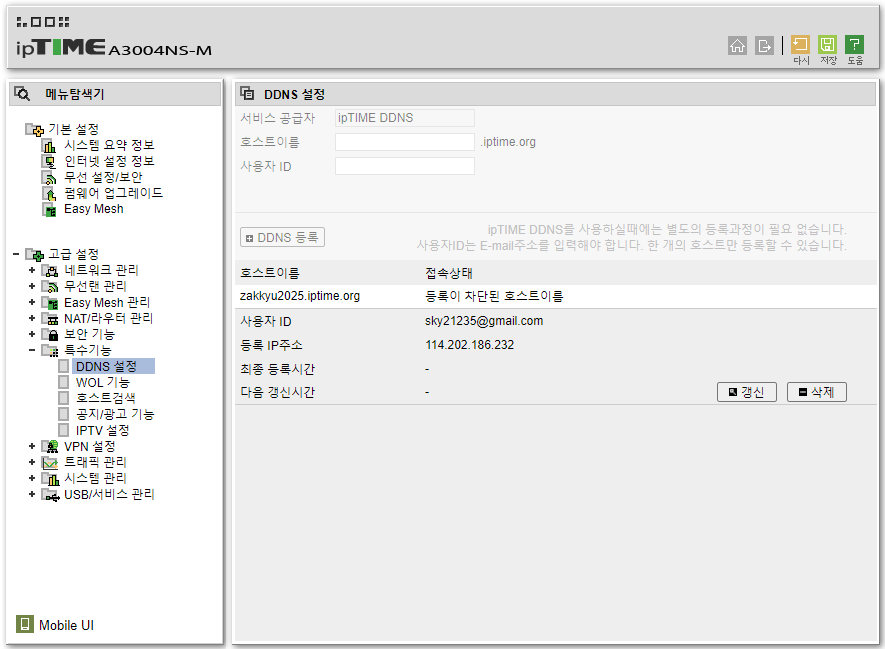The height and width of the screenshot is (649, 885).
Task: Open the Mobile UI icon
Action: (x=24, y=624)
